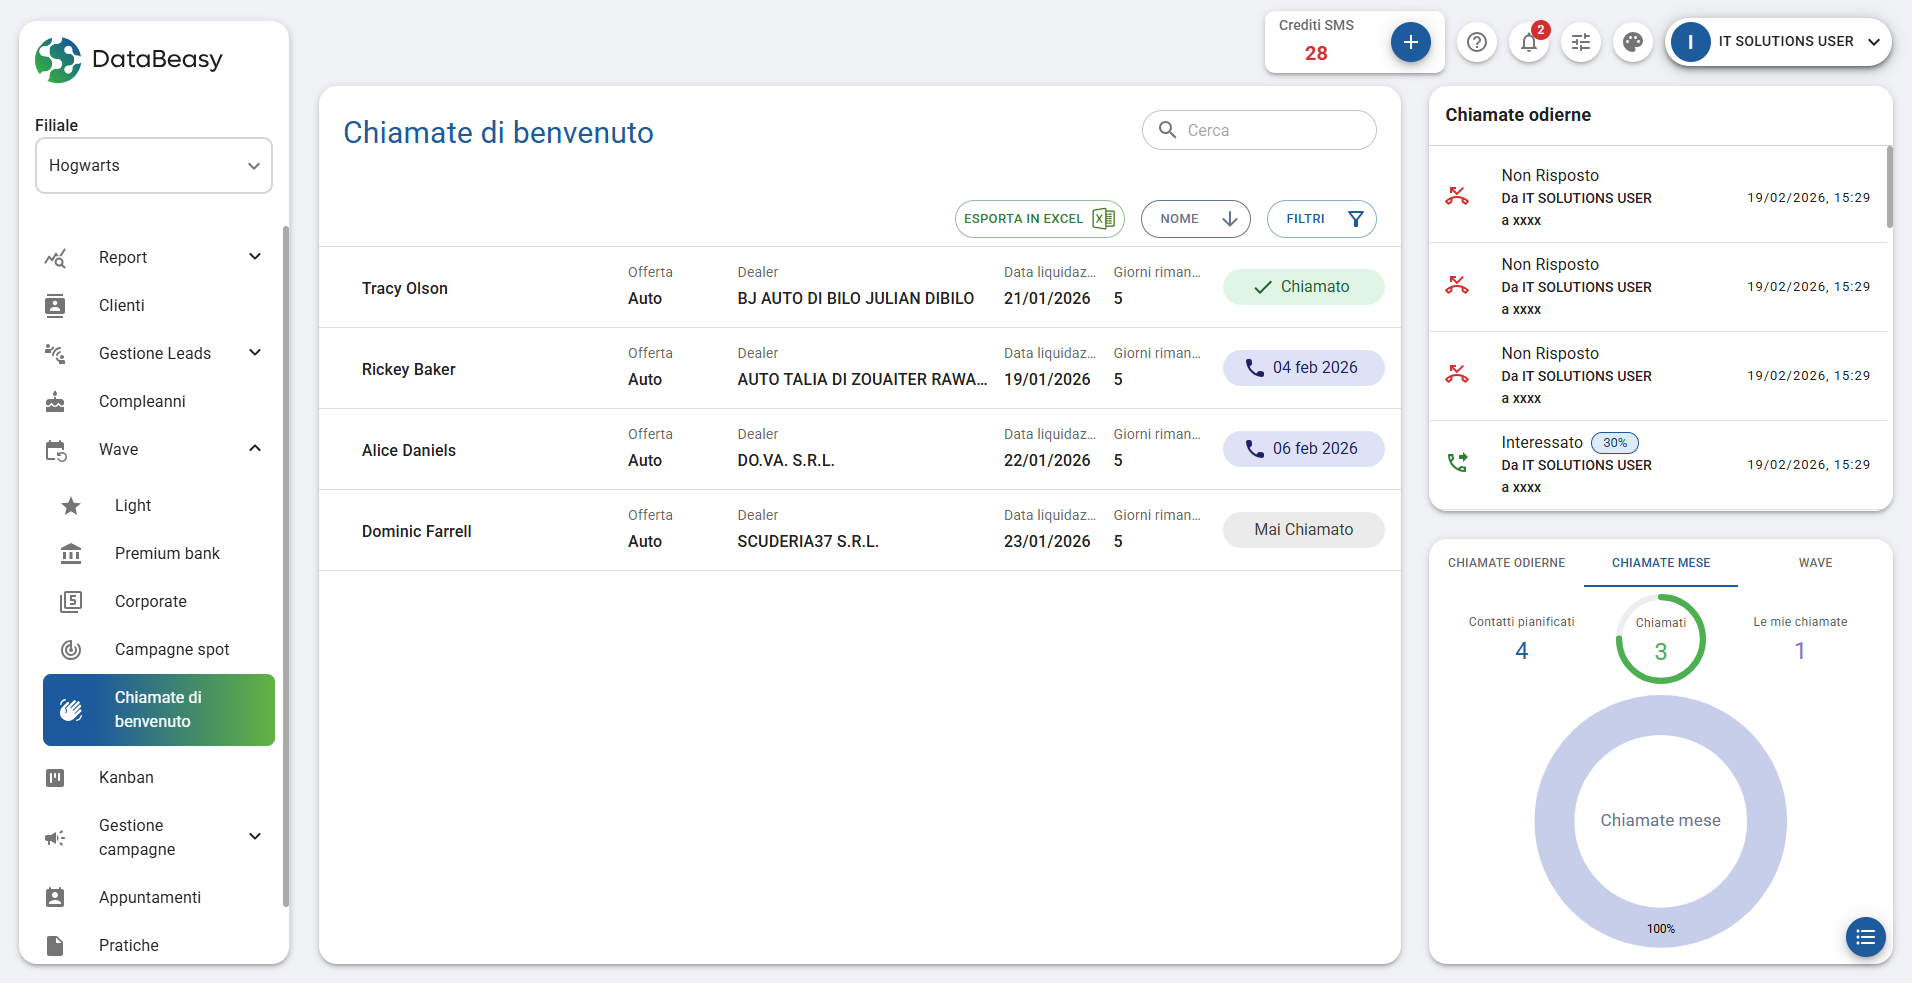Open the Hogwarts Filiale dropdown
The image size is (1912, 983).
tap(154, 166)
